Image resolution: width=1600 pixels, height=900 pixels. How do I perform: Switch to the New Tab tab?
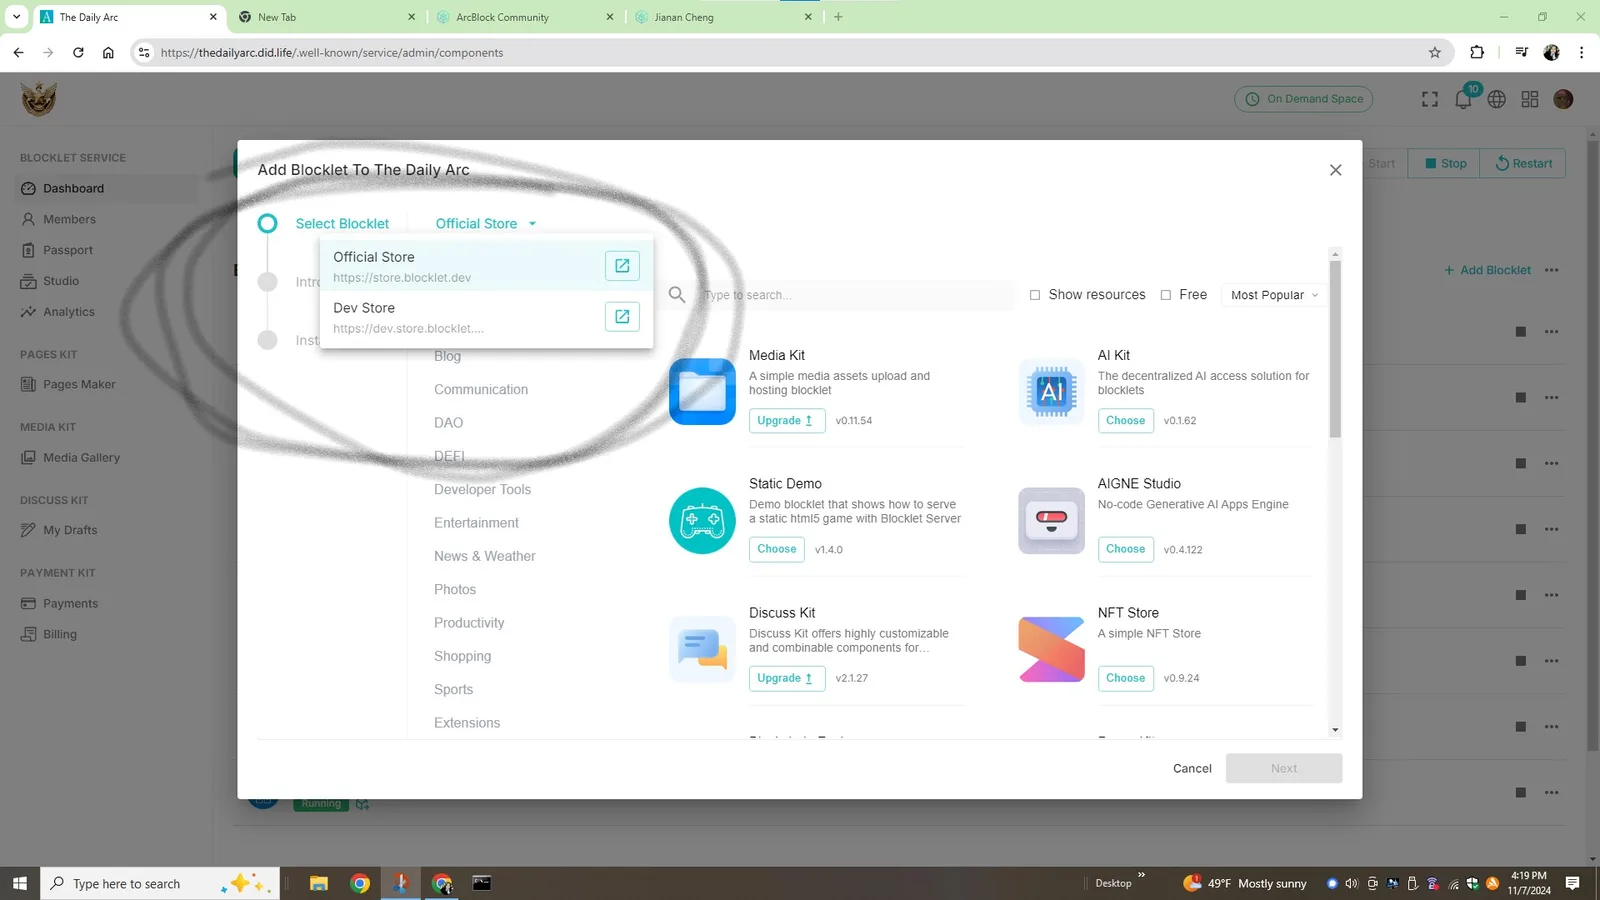coord(327,17)
